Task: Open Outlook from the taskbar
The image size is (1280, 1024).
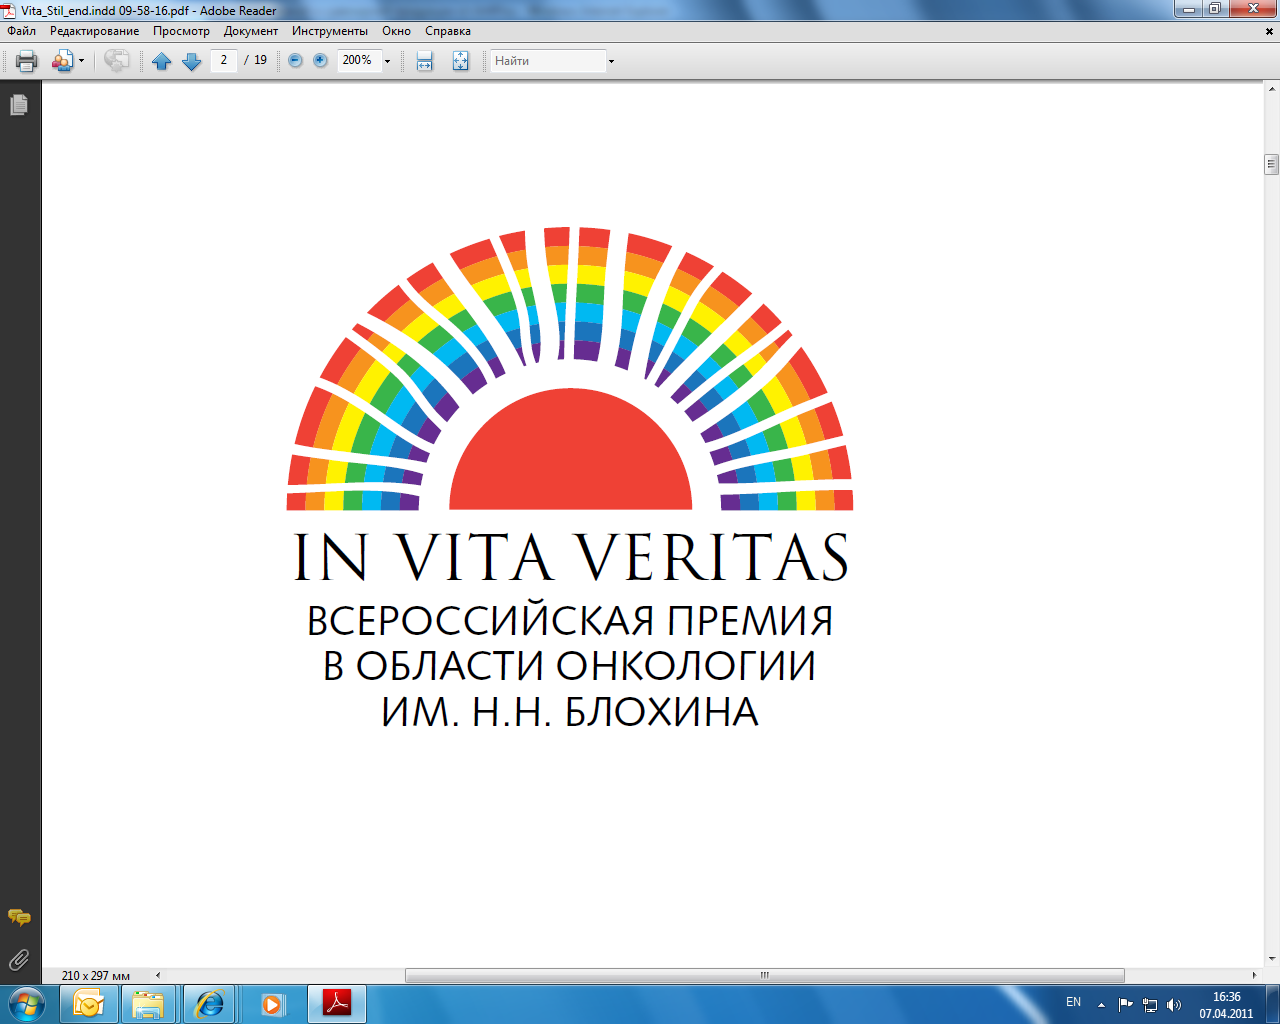Action: click(89, 1004)
